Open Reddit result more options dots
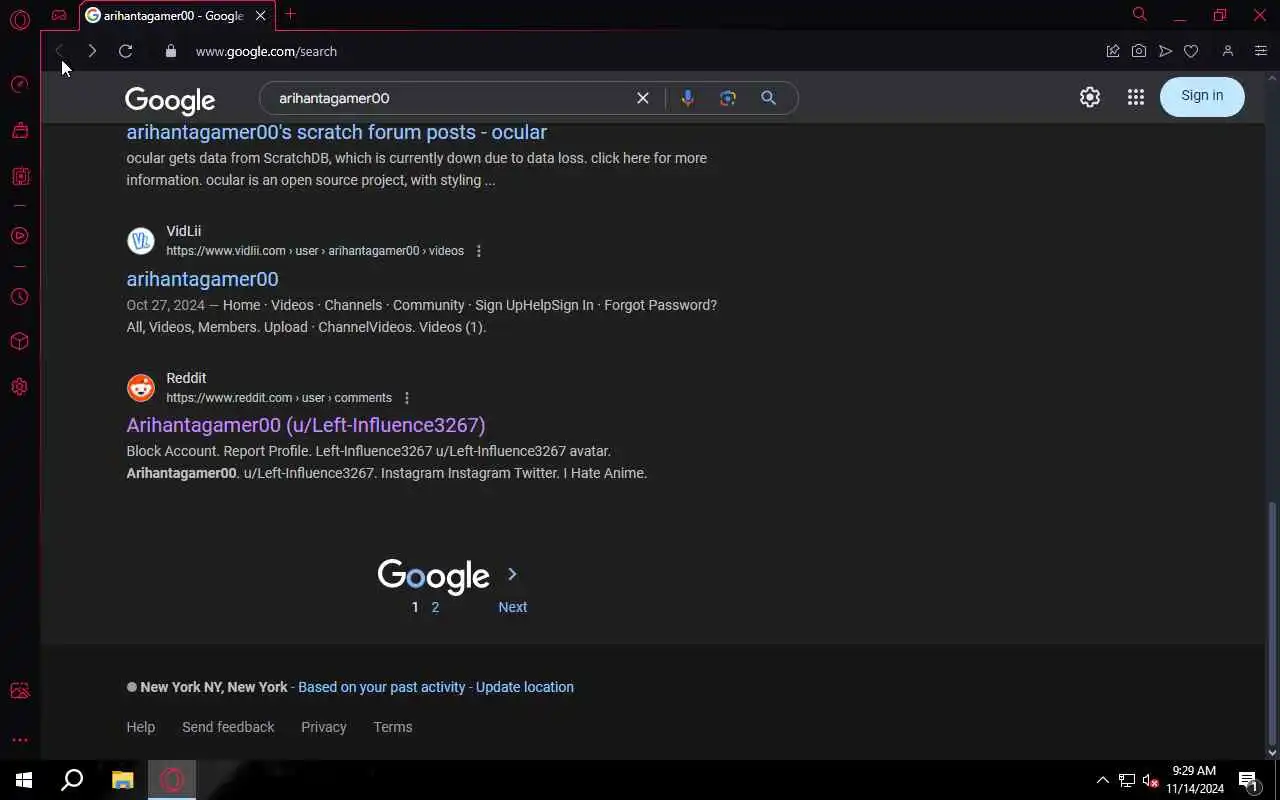1280x800 pixels. 406,398
